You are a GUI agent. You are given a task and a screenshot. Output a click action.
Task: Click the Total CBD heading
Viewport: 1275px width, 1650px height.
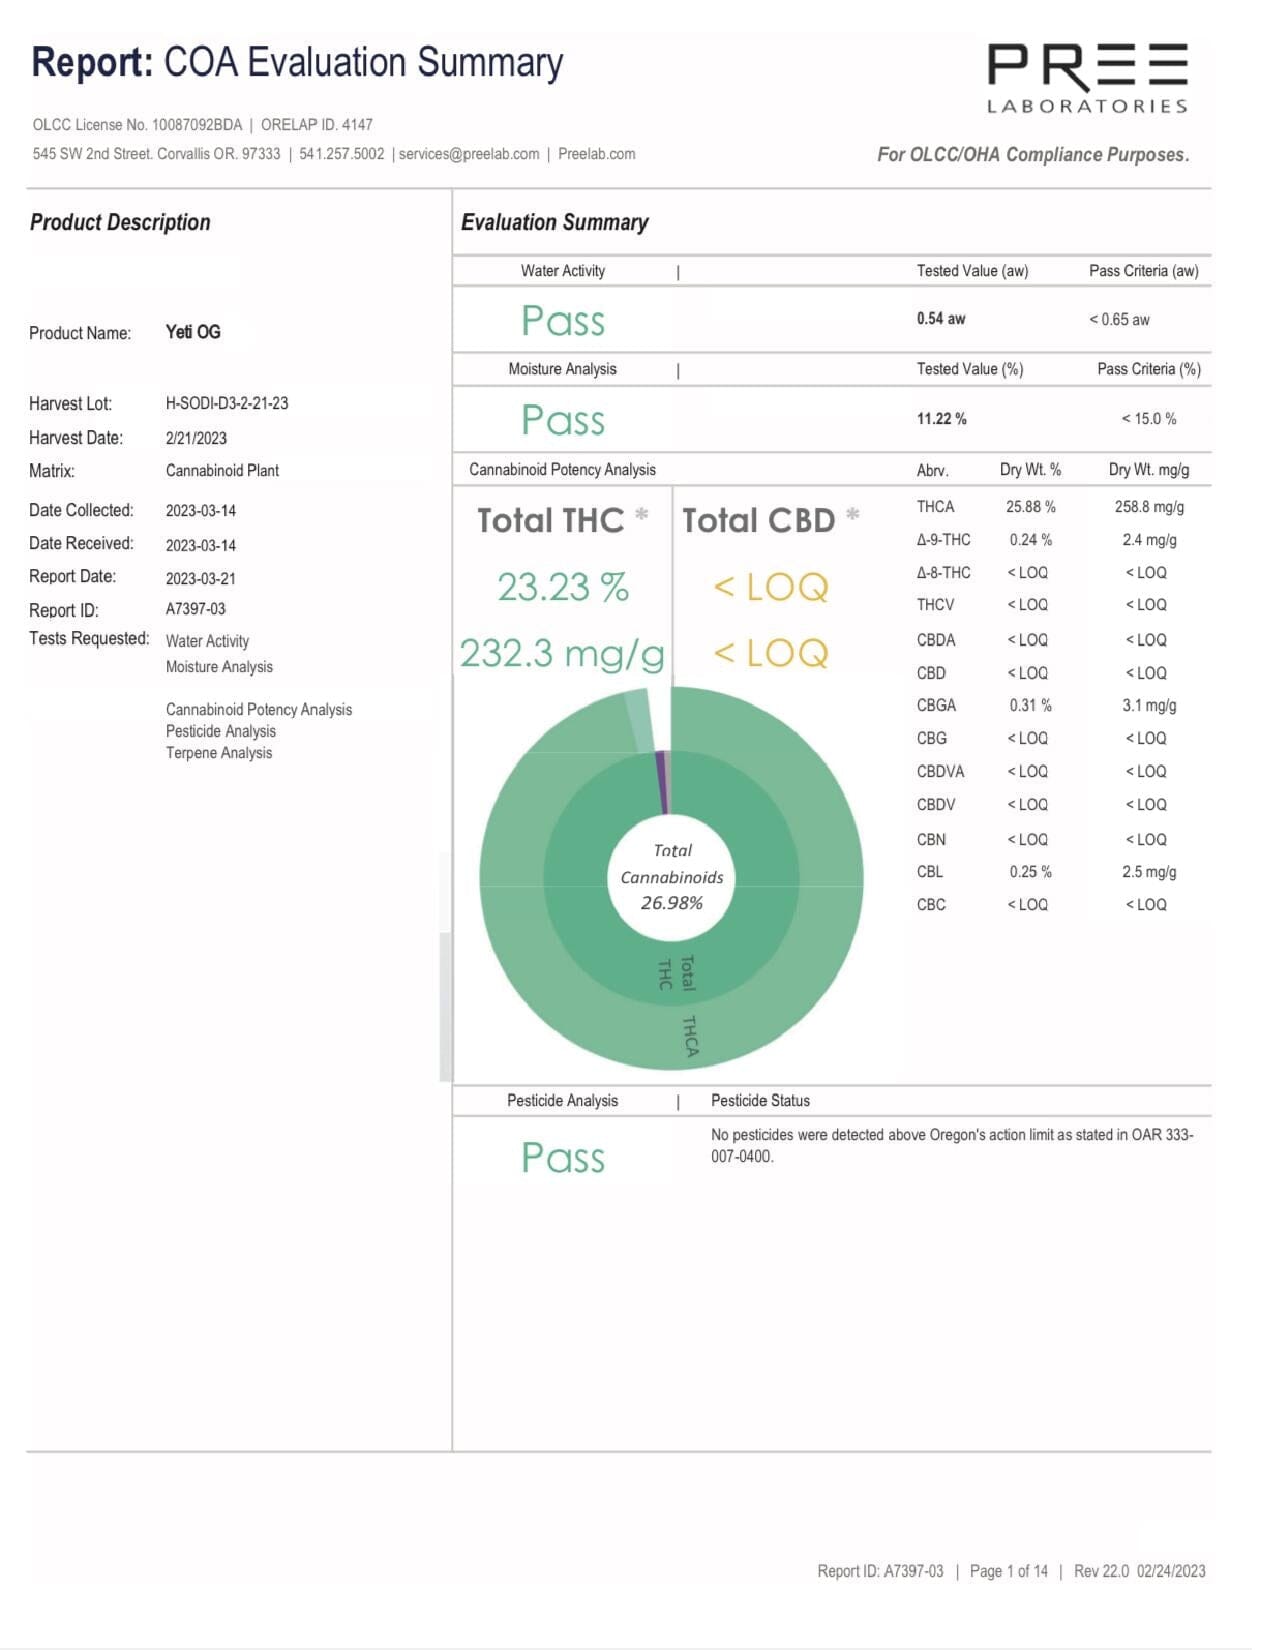coord(759,520)
